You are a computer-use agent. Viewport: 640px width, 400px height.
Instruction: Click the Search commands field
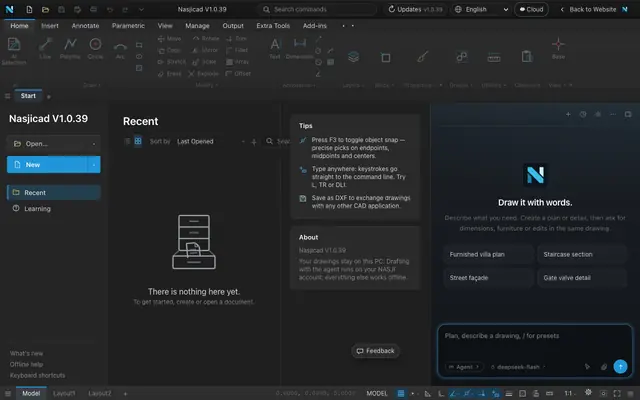317,9
